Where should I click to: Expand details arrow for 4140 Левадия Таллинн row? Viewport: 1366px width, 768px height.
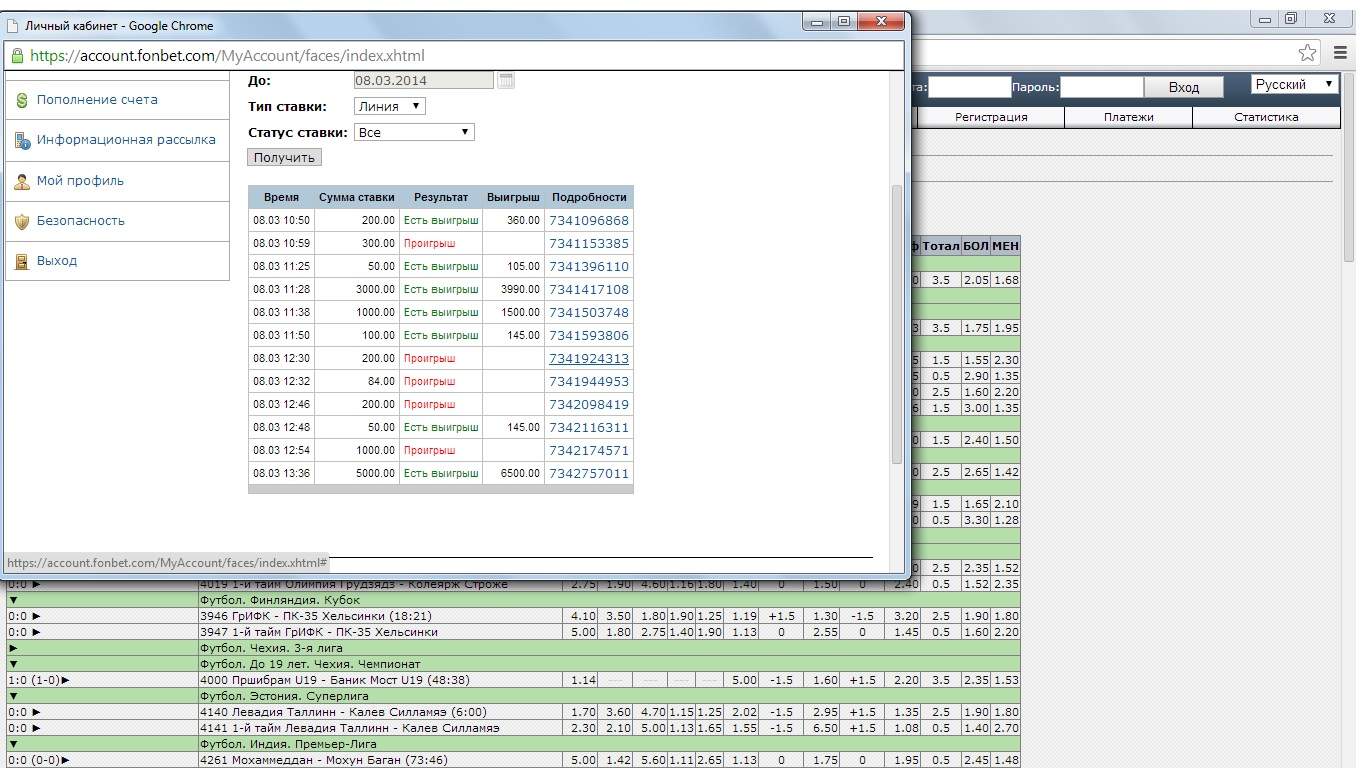[37, 712]
